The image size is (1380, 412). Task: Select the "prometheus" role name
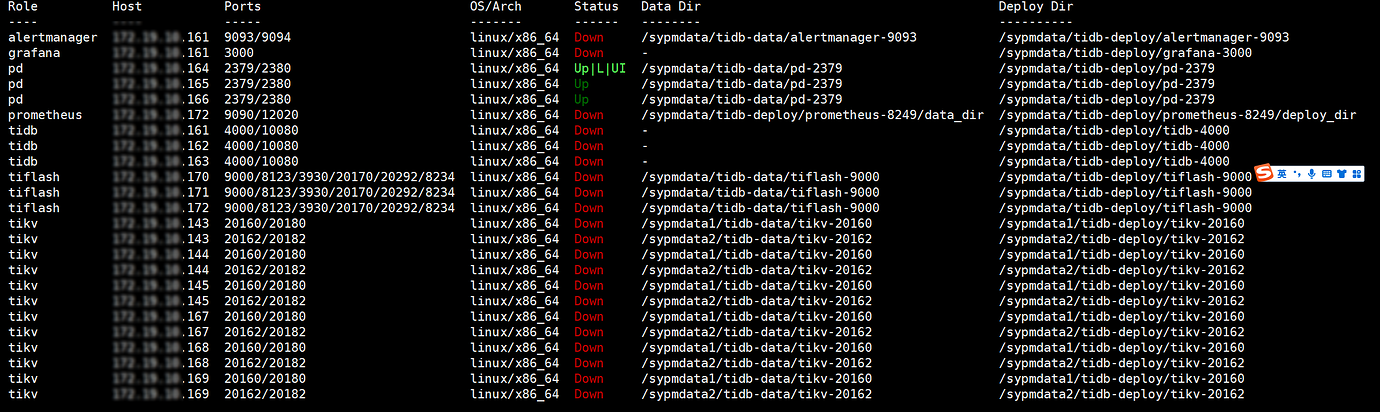click(x=45, y=115)
